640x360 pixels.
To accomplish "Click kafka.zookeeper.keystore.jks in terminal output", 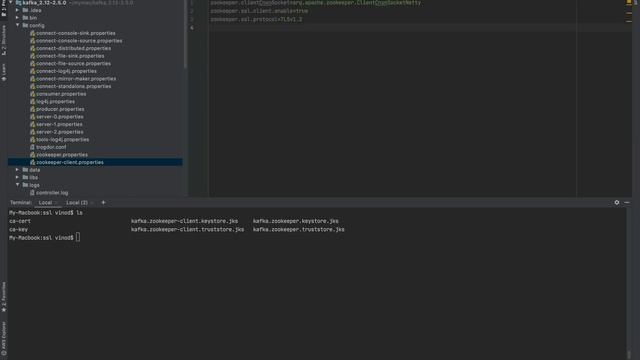I will [x=296, y=221].
